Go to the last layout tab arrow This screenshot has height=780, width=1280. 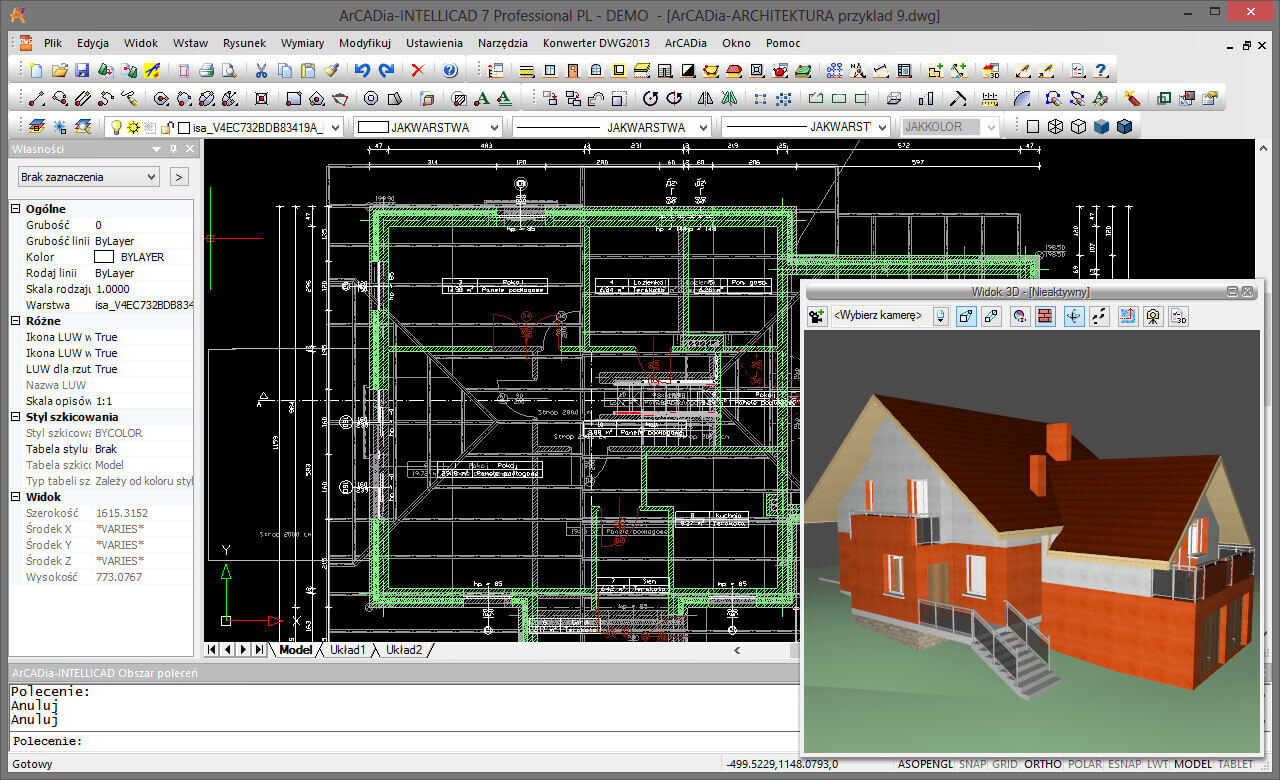point(259,650)
